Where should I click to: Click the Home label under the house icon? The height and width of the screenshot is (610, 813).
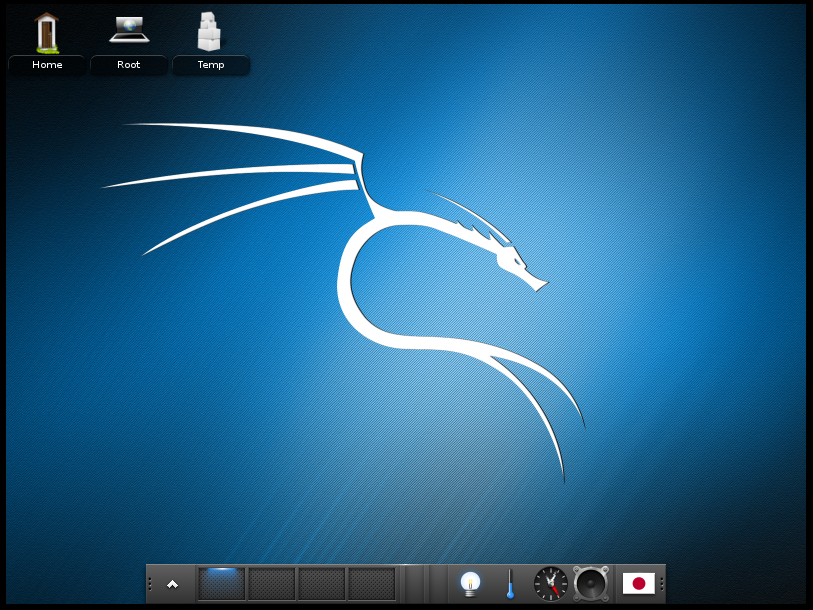point(47,65)
